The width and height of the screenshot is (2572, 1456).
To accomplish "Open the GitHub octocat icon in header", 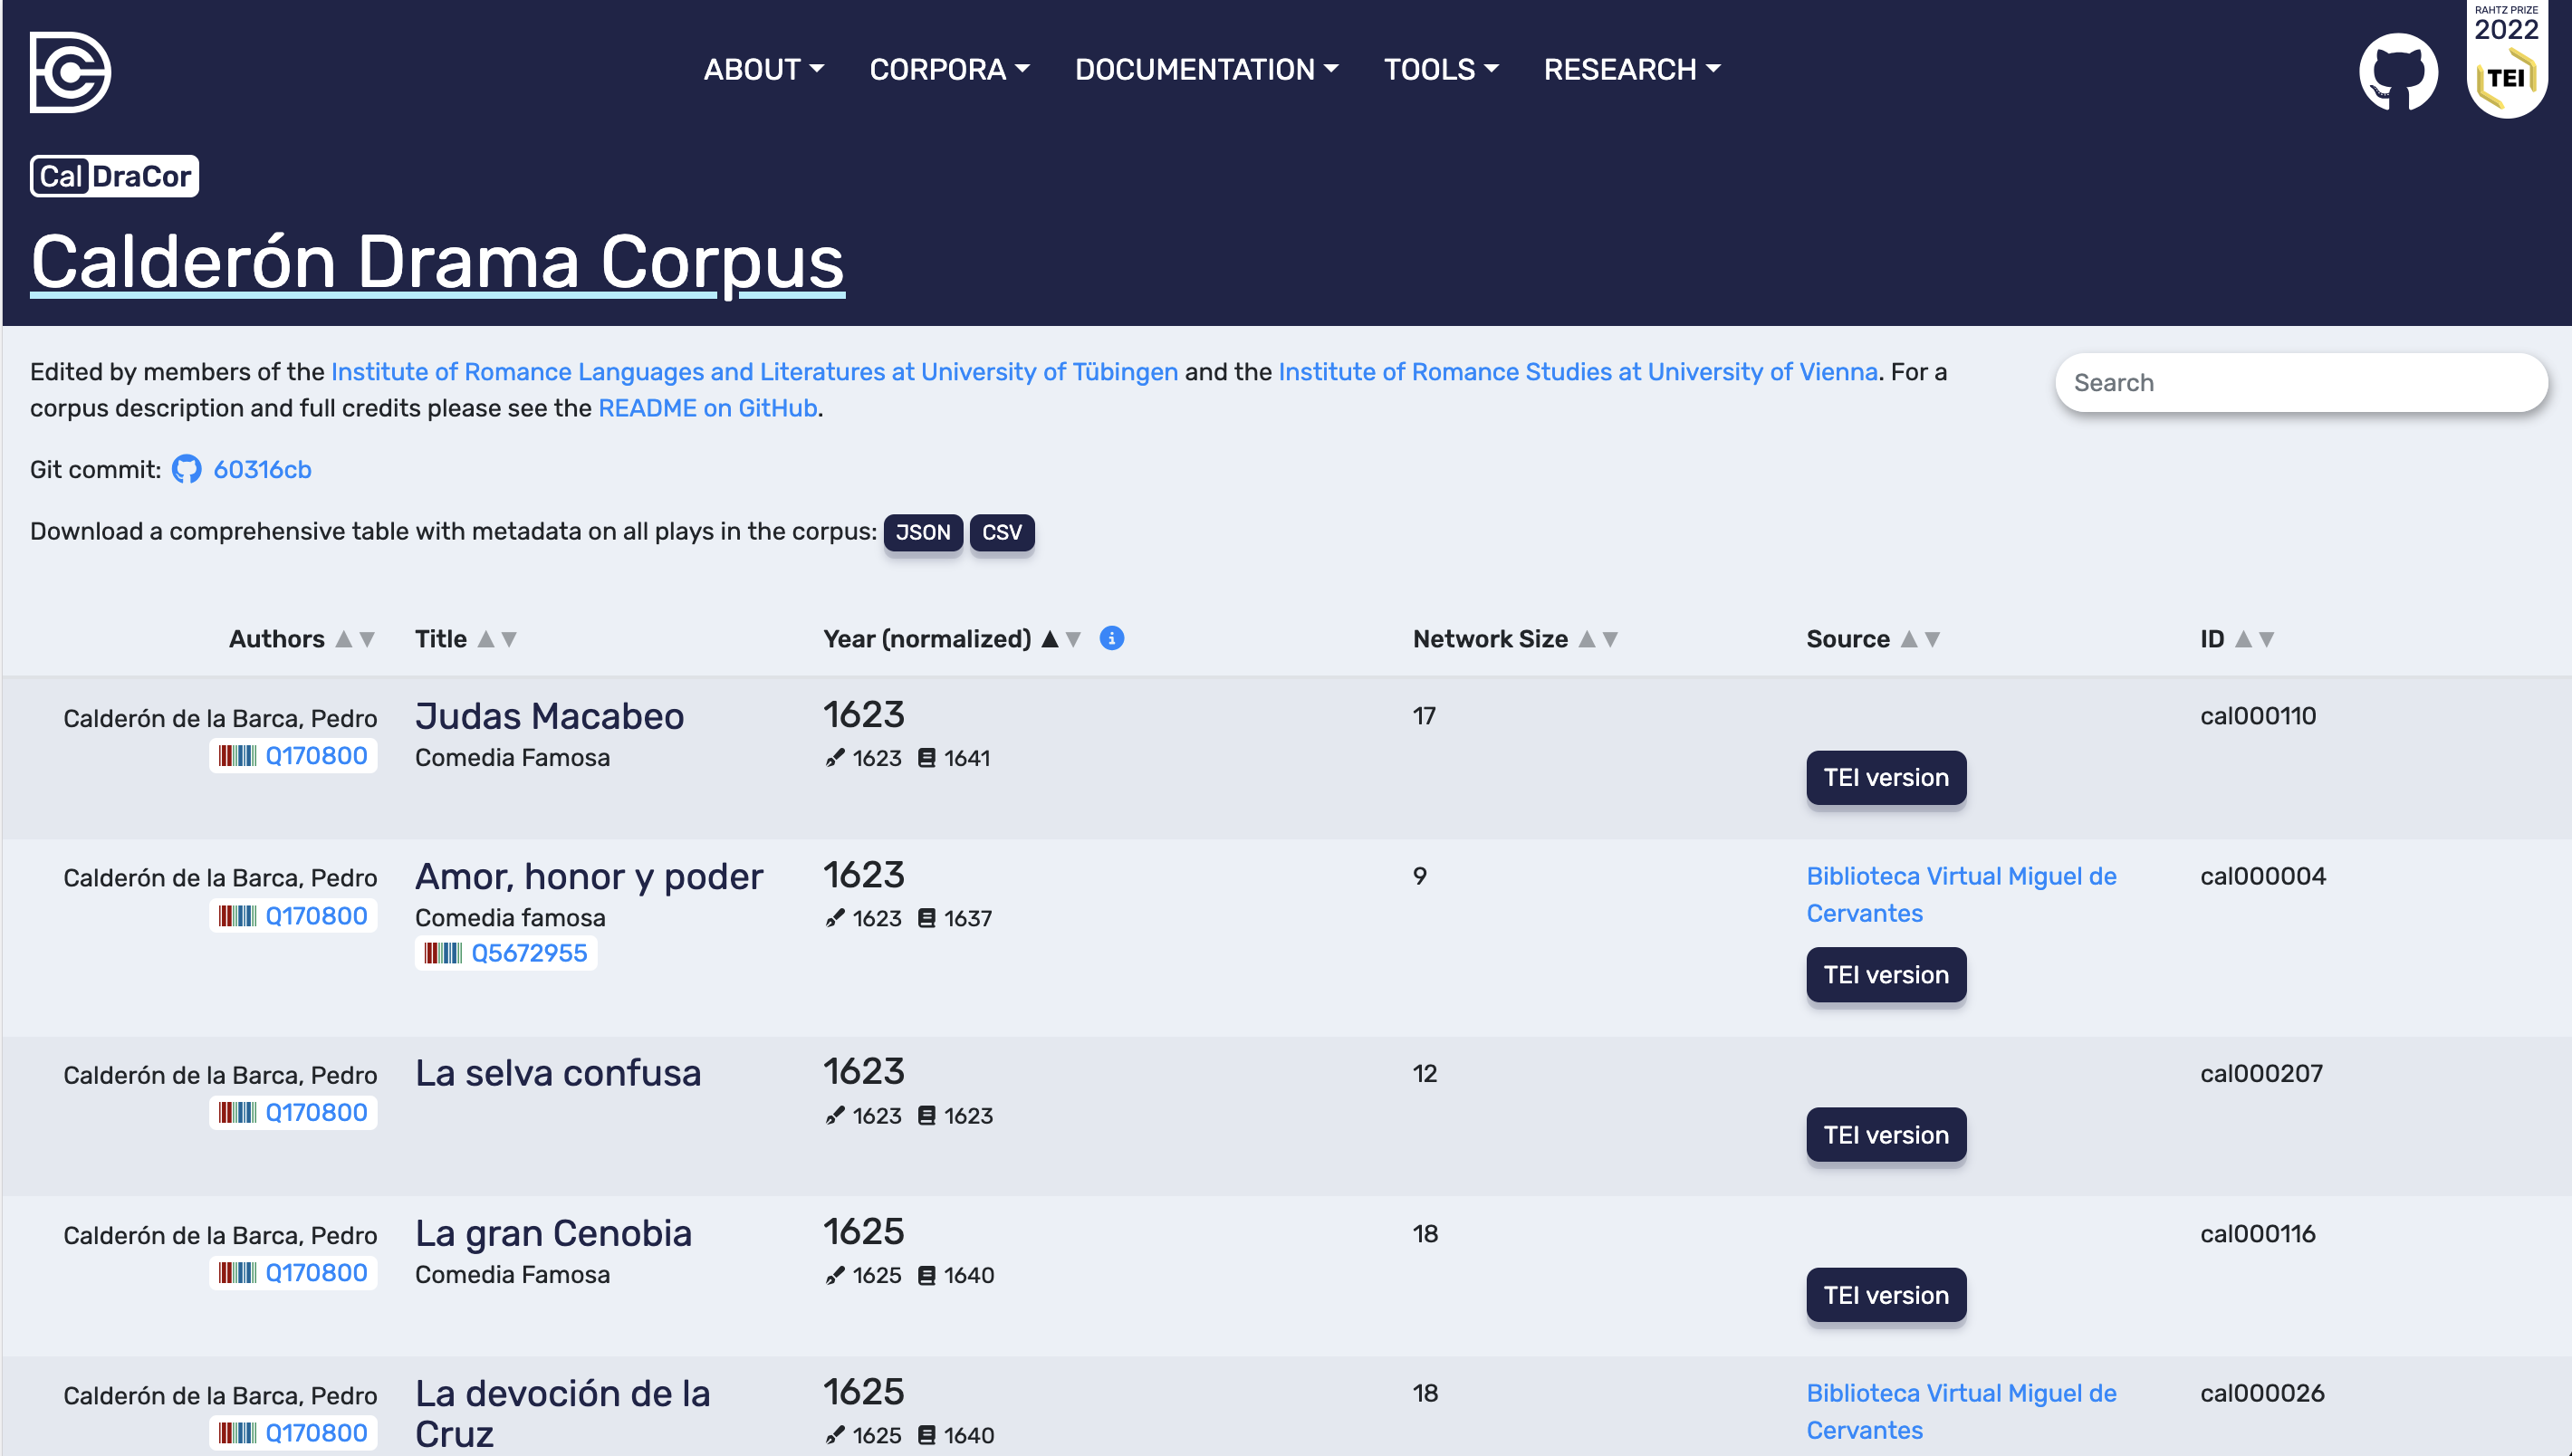I will (x=2397, y=72).
